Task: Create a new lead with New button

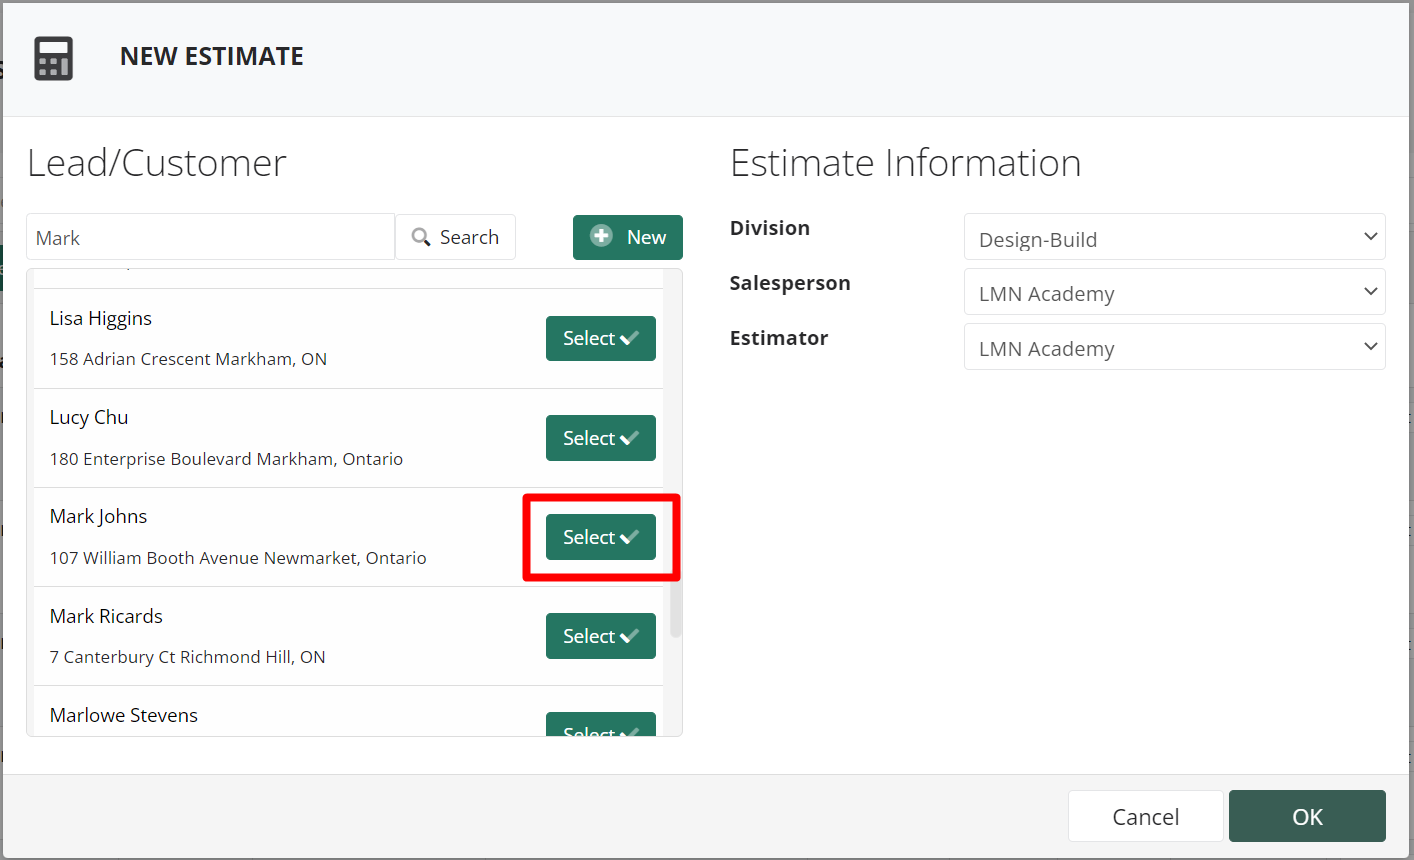Action: point(628,237)
